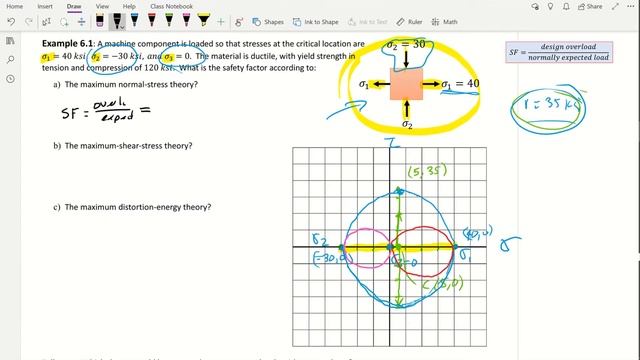Check the sync status cloud icon
The image size is (640, 360).
point(535,7)
